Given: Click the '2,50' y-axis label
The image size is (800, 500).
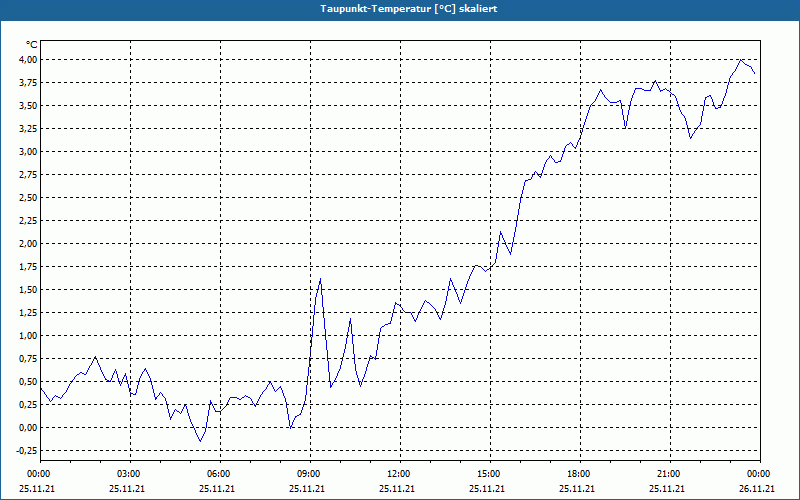Looking at the screenshot, I should click(x=28, y=197).
